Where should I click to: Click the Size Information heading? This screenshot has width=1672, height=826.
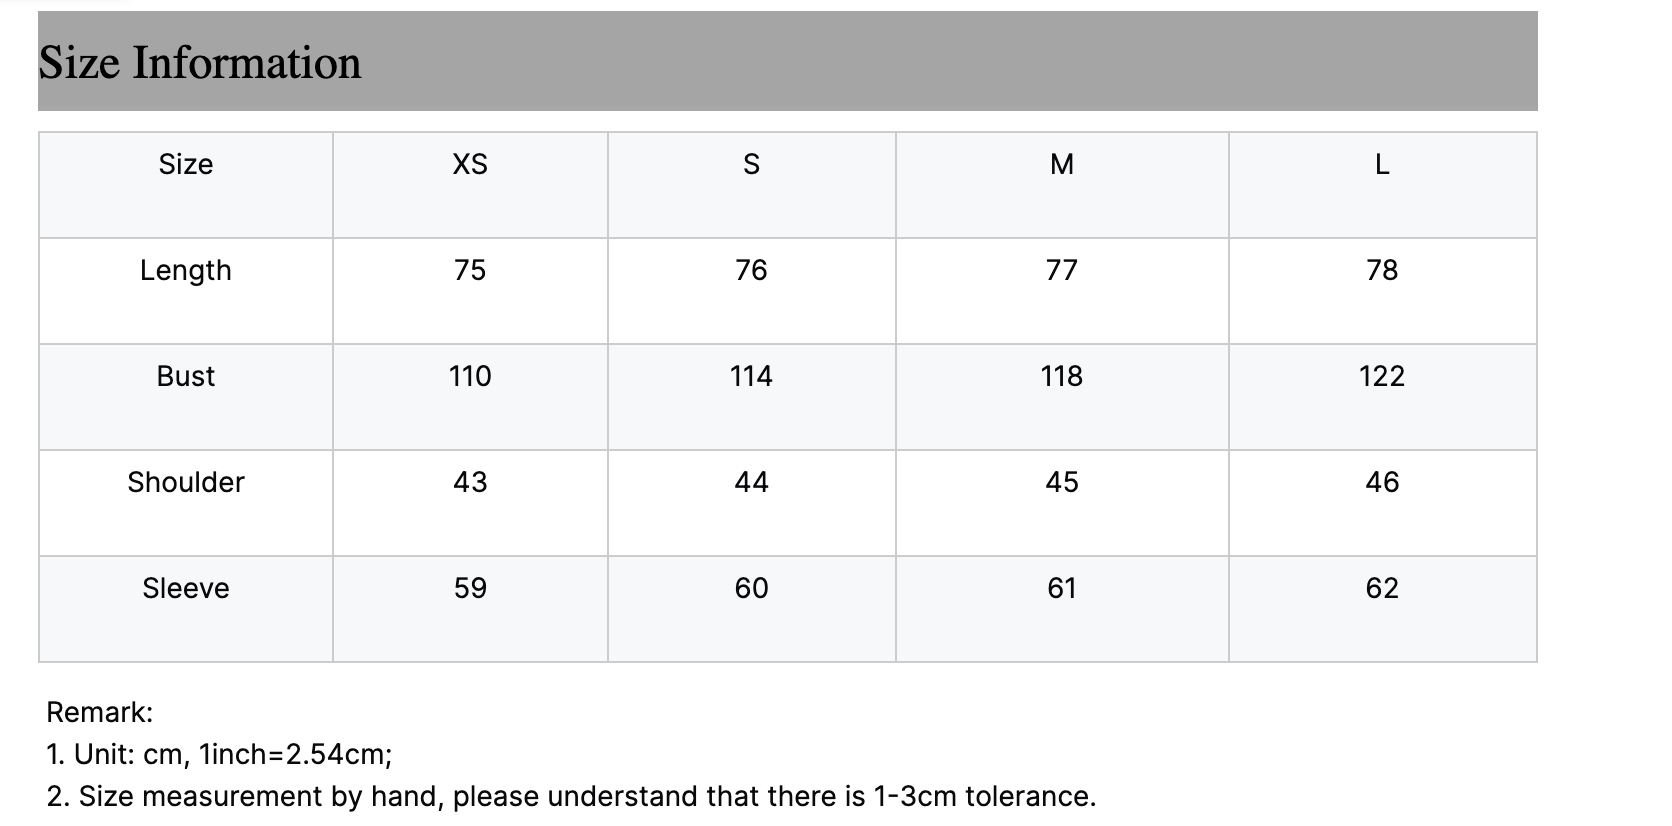click(200, 62)
